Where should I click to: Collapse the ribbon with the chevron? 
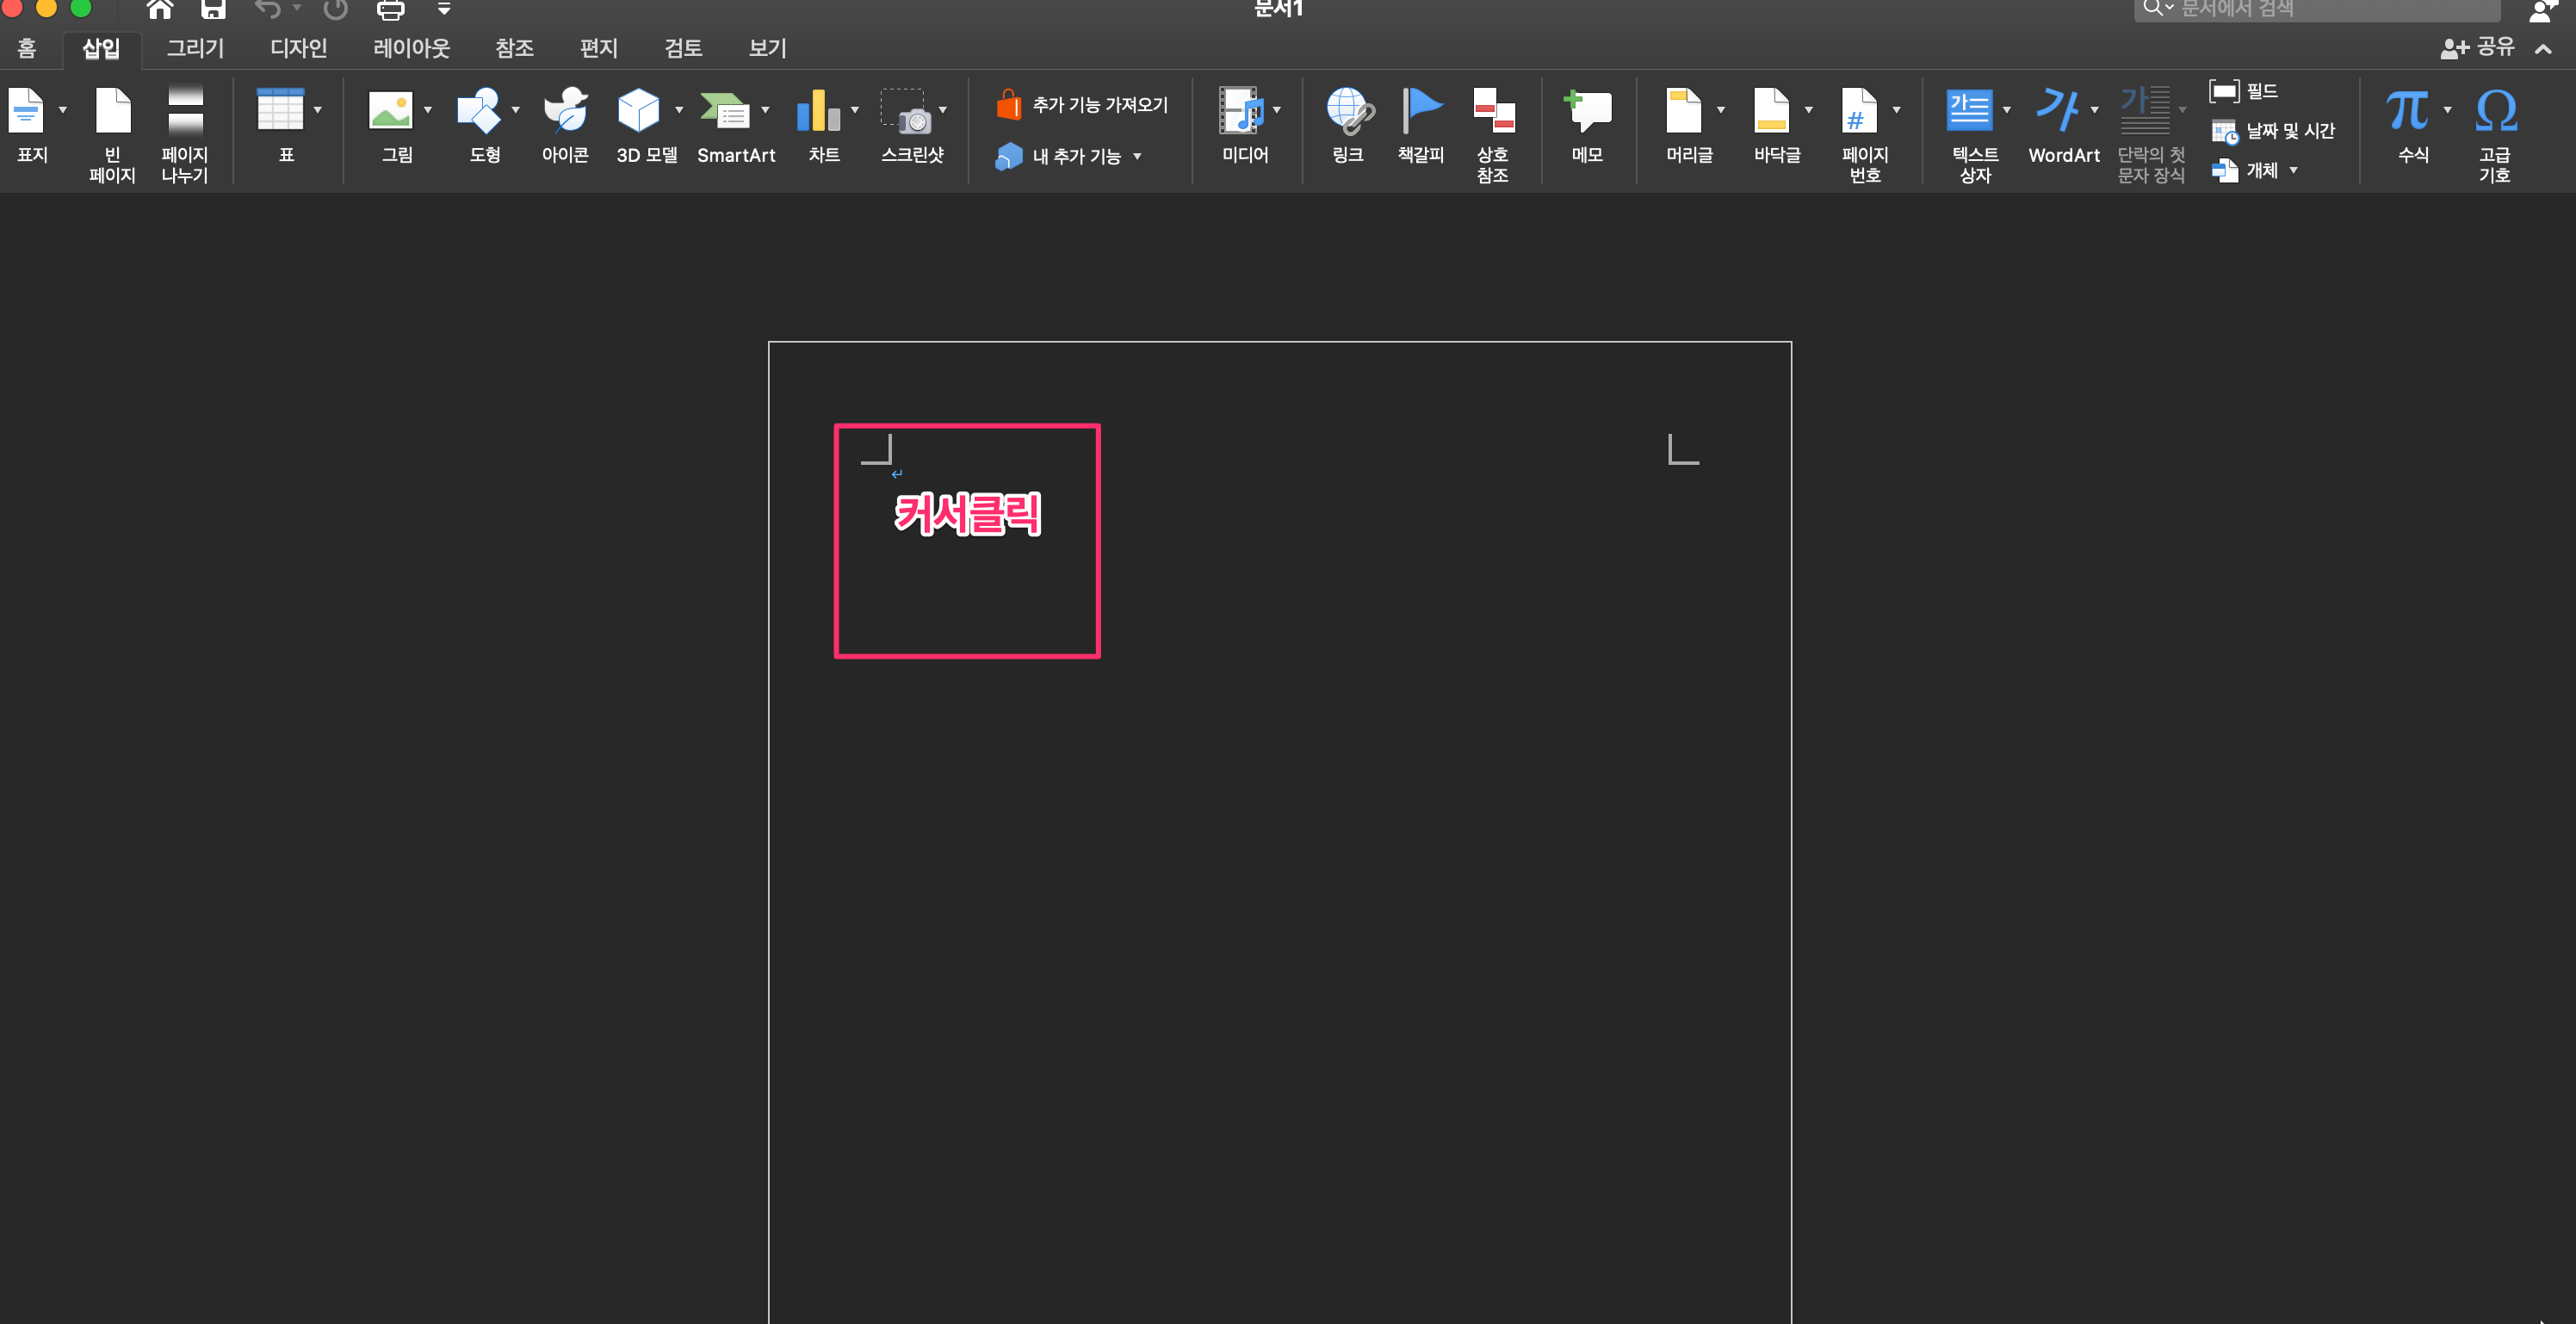click(x=2543, y=49)
